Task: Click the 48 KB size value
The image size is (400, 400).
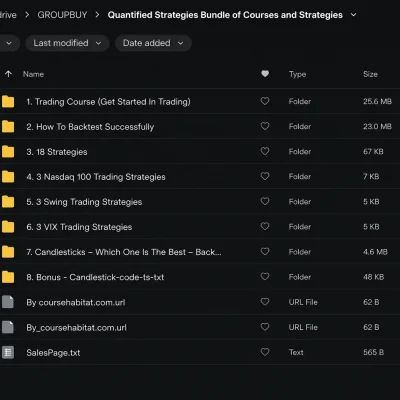Action: (374, 277)
